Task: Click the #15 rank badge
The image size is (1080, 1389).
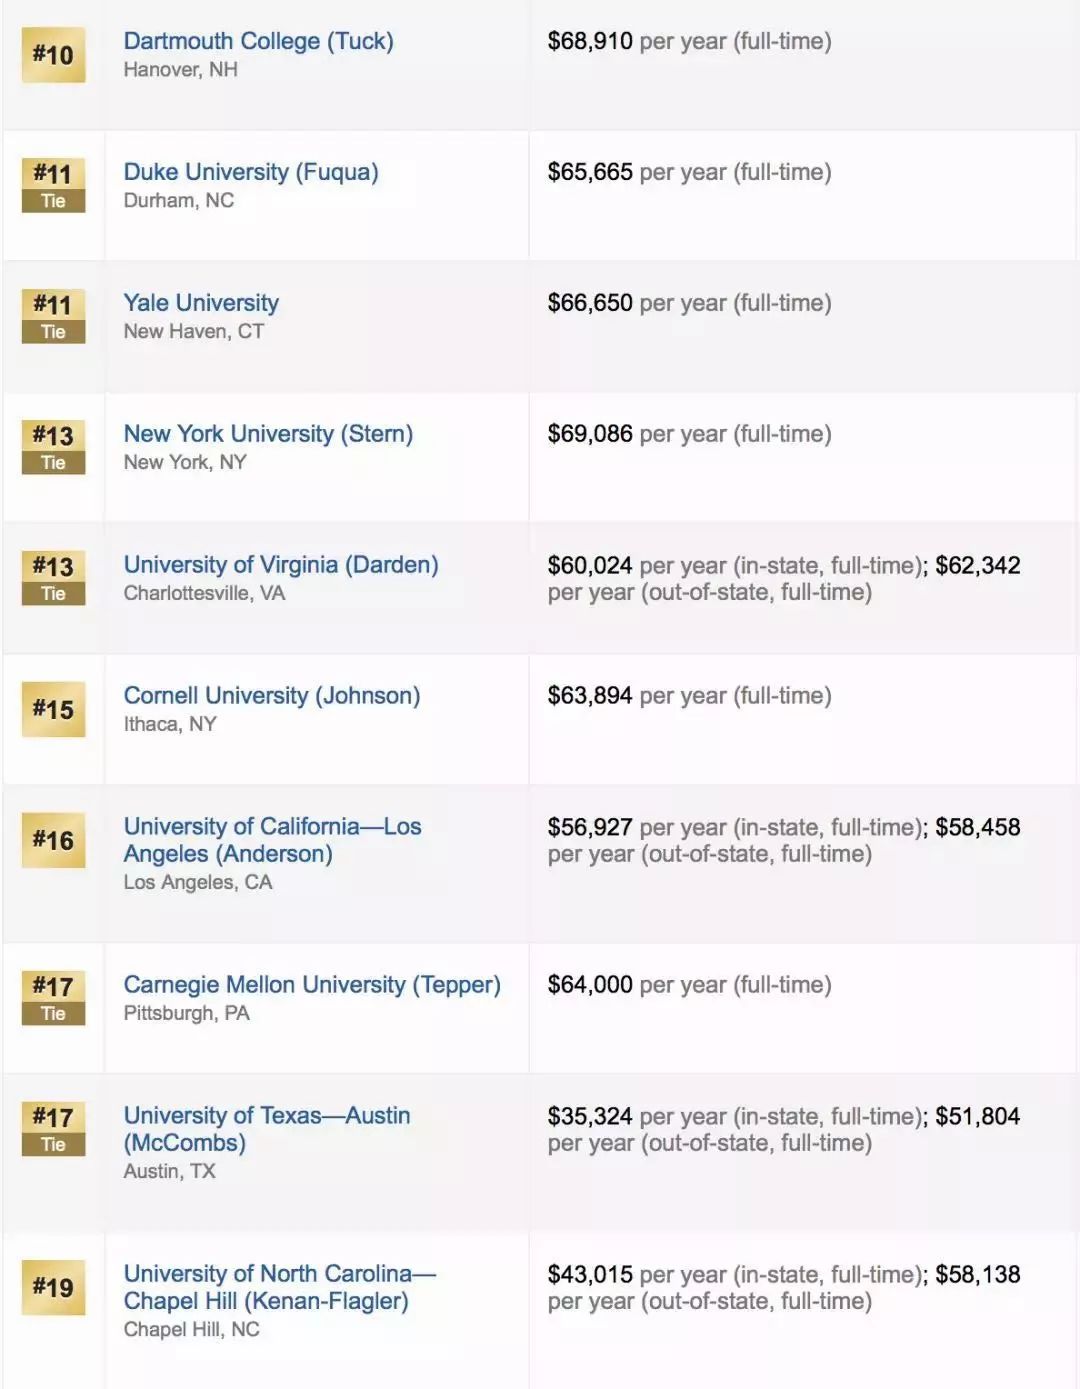Action: point(53,710)
